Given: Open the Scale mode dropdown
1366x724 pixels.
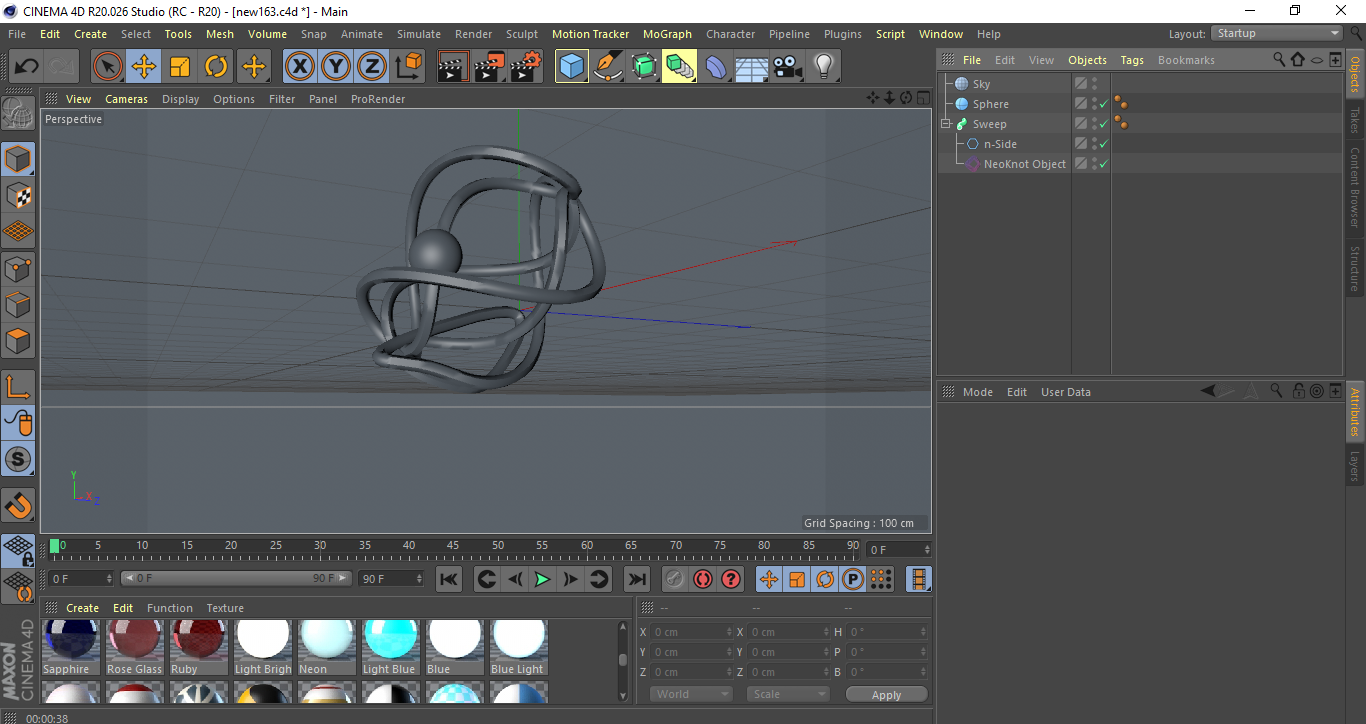Looking at the screenshot, I should pyautogui.click(x=788, y=694).
